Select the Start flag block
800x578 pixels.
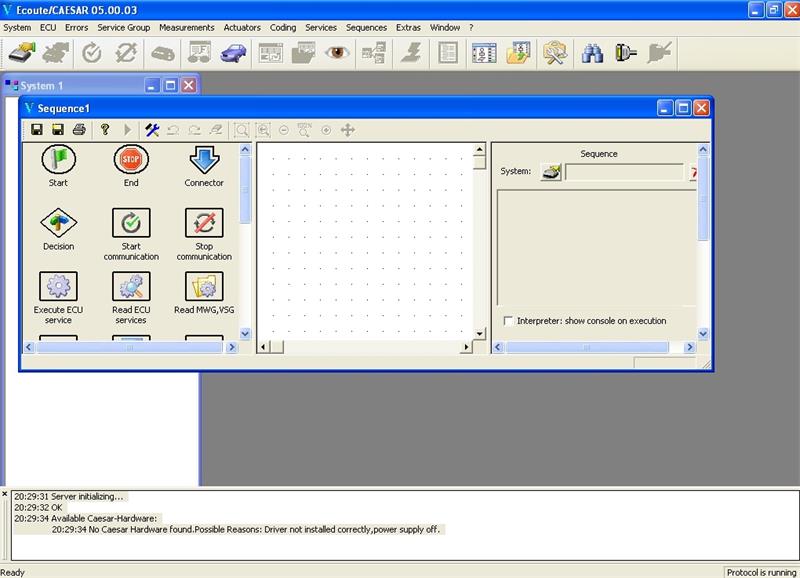point(58,160)
